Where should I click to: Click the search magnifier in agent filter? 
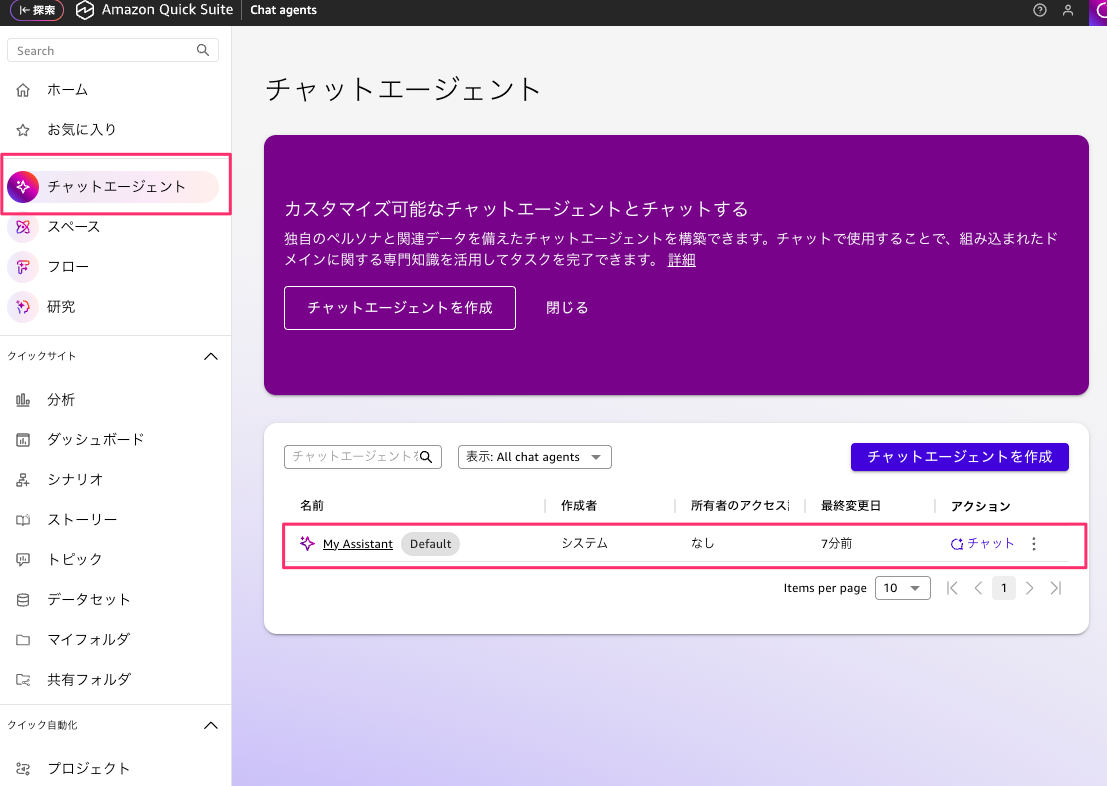pyautogui.click(x=426, y=457)
